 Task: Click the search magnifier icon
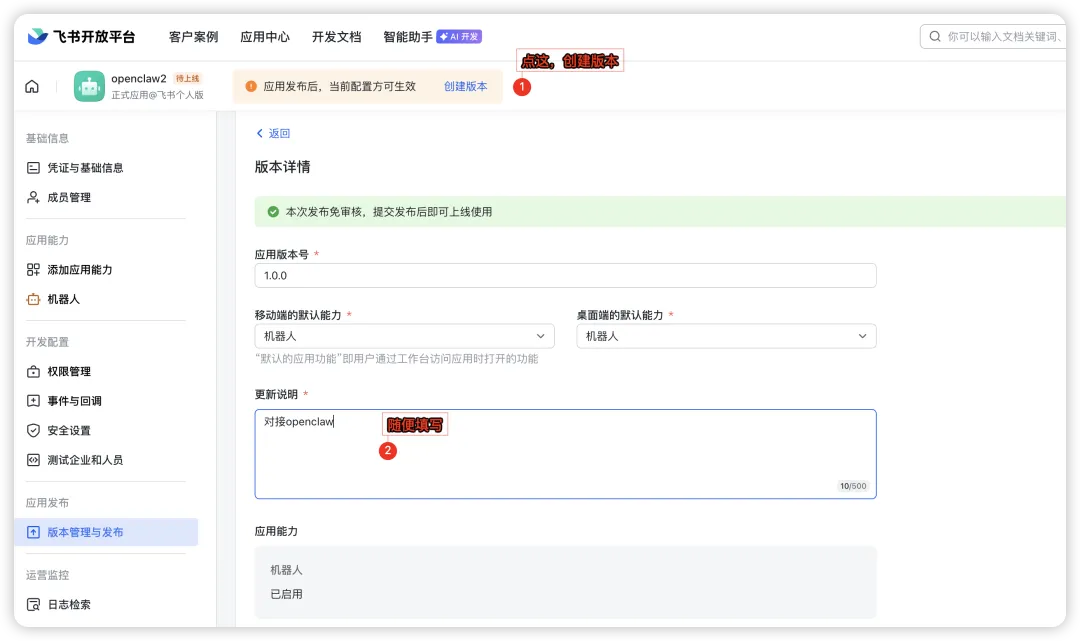click(x=935, y=36)
